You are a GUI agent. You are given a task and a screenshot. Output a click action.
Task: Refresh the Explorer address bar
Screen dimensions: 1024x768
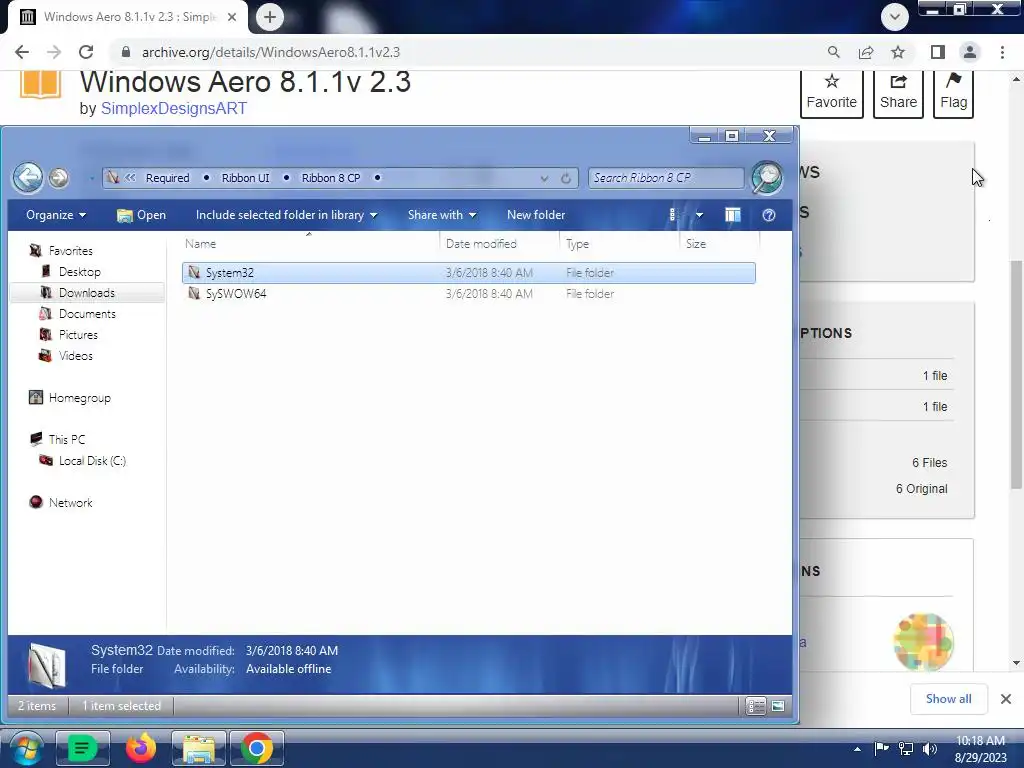566,178
